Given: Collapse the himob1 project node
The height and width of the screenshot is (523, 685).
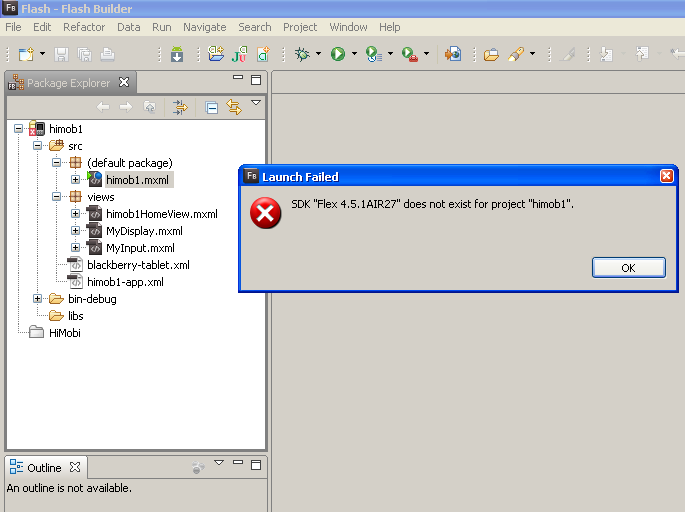Looking at the screenshot, I should click(18, 128).
